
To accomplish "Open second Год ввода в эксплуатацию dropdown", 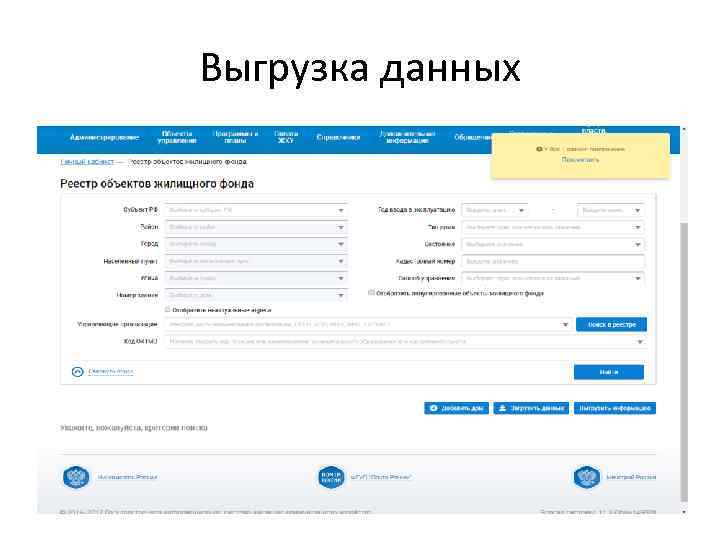I will (610, 210).
